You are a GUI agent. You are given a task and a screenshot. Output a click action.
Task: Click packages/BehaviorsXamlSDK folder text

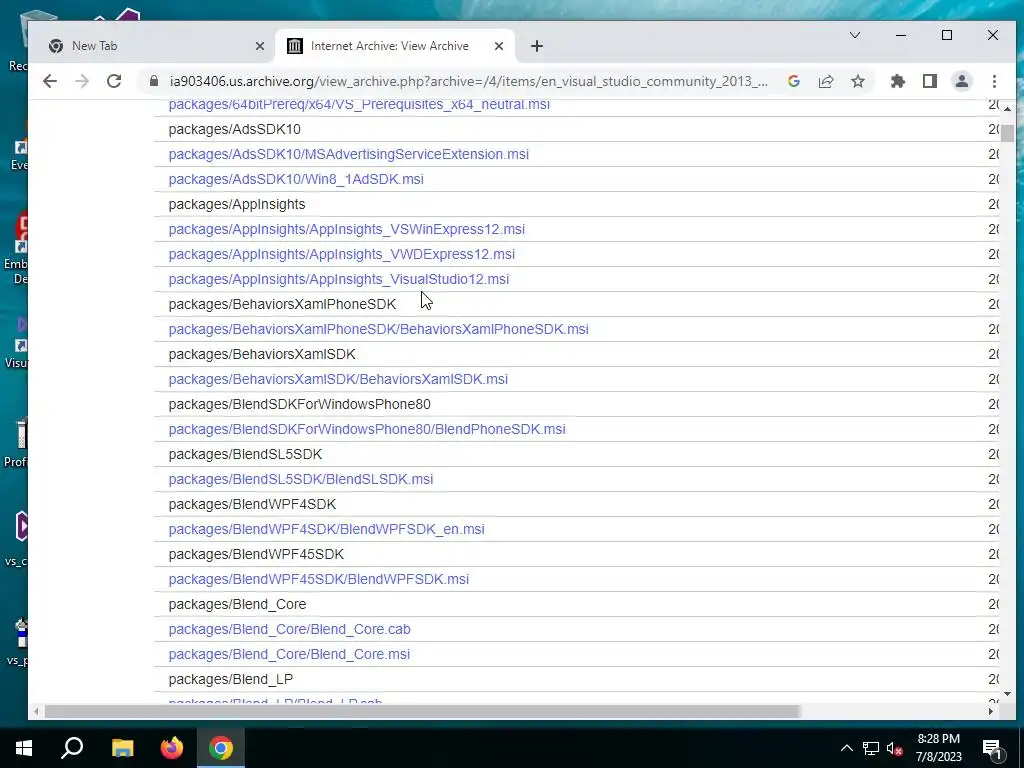point(262,354)
